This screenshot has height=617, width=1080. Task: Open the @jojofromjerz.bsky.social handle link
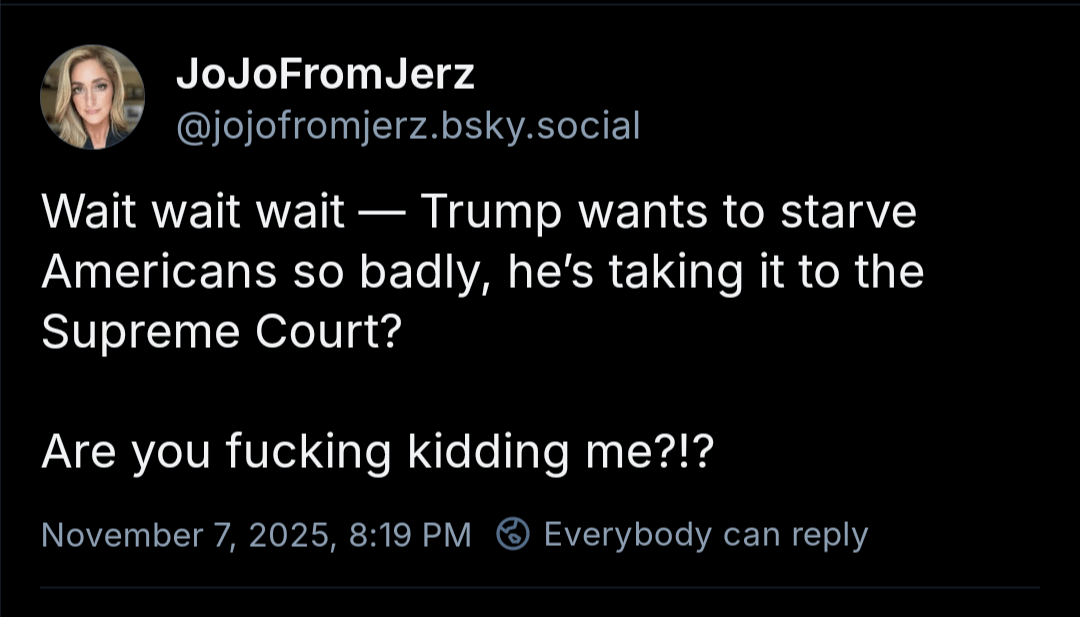pos(407,126)
